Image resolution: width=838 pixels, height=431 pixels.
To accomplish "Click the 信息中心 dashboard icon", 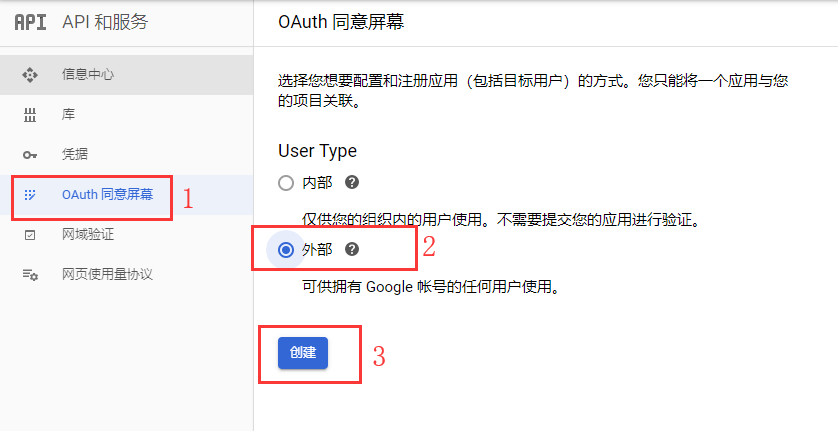I will point(30,74).
